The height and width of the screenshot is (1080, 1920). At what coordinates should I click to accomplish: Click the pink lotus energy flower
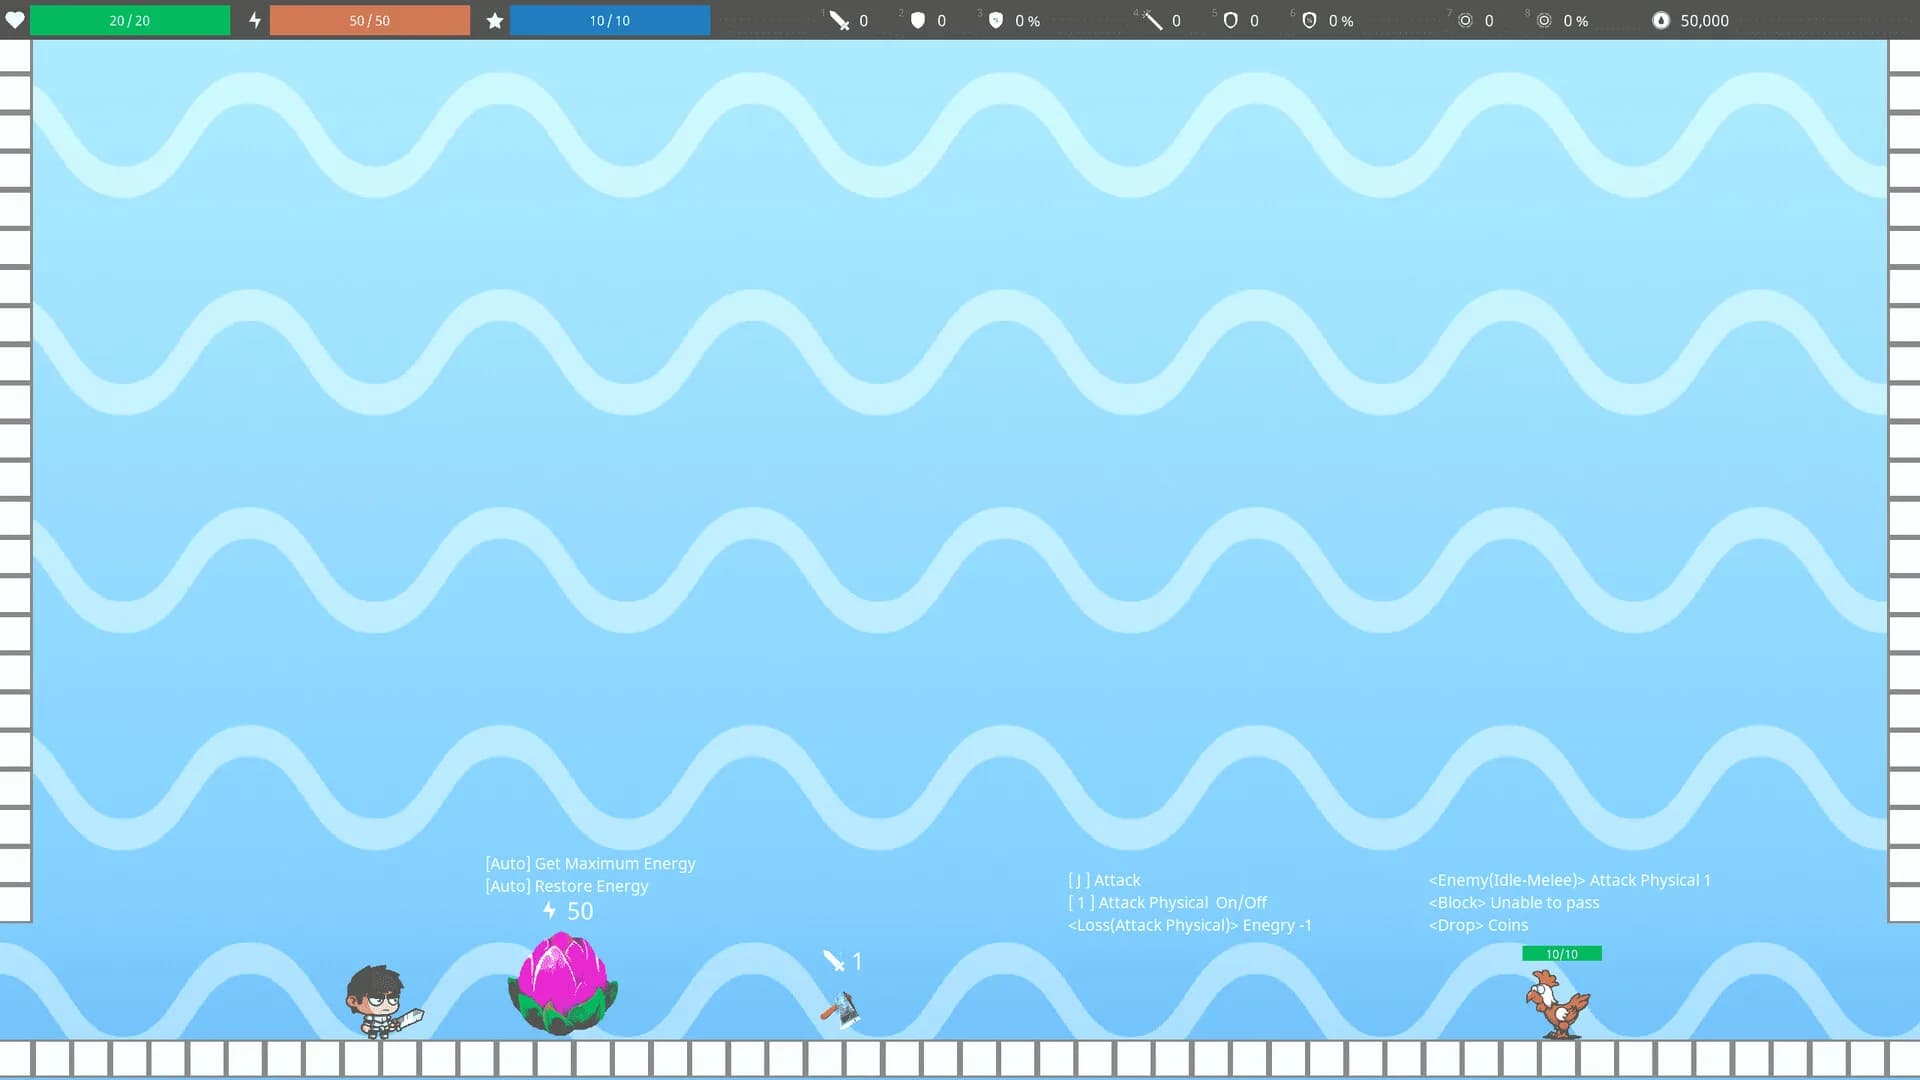click(563, 983)
